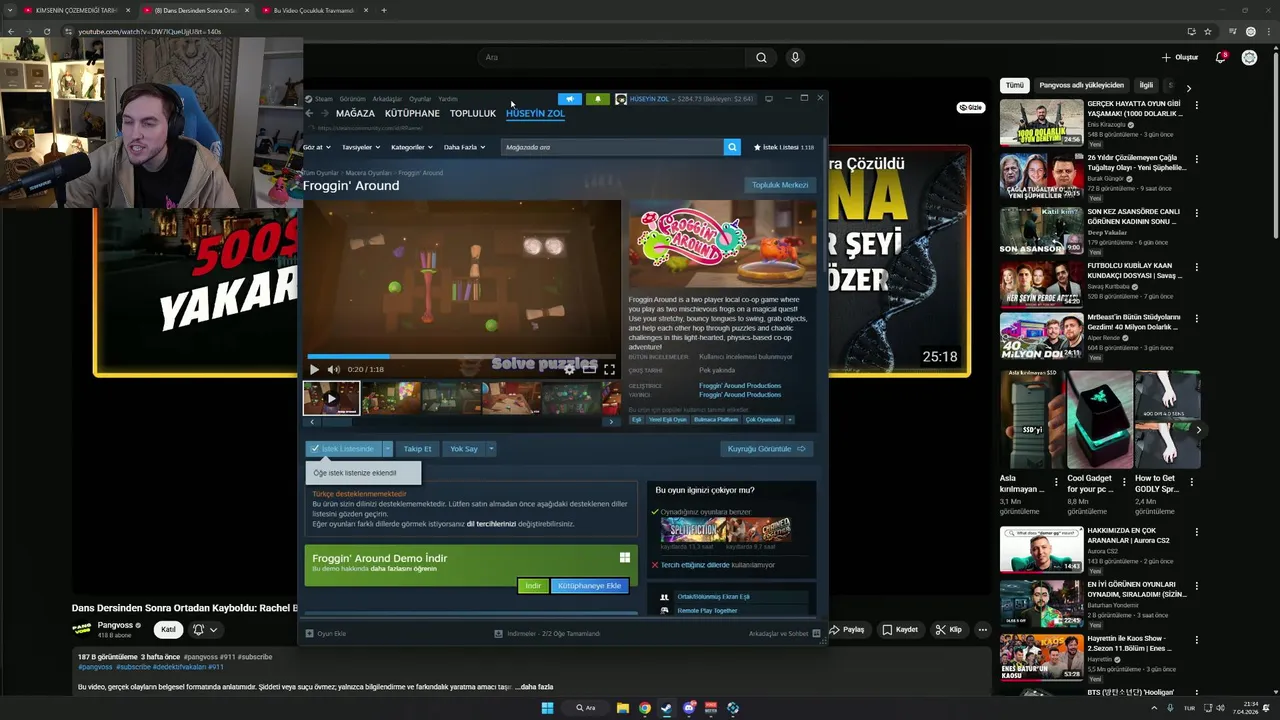Expand the Göz at dropdown
The height and width of the screenshot is (720, 1280).
pyautogui.click(x=316, y=147)
